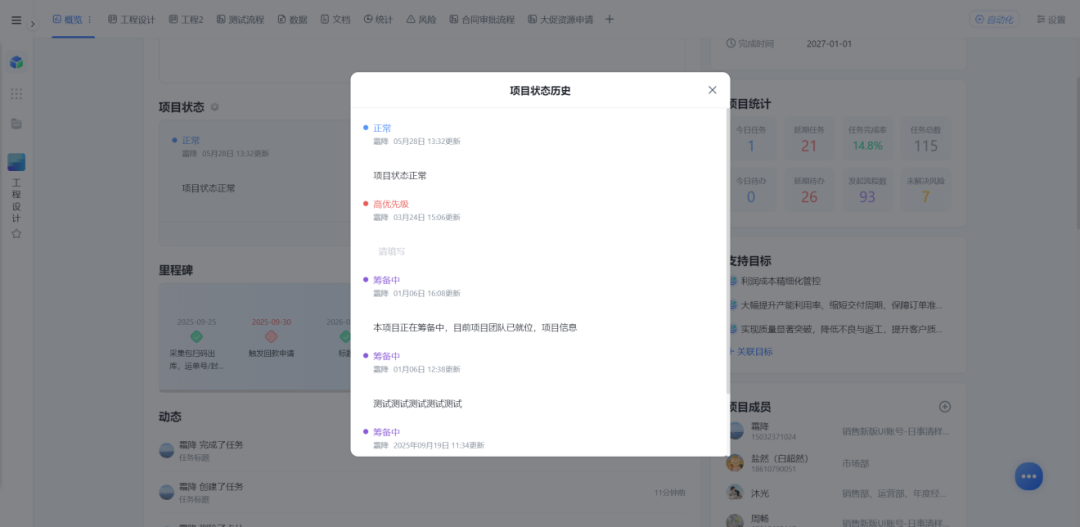The image size is (1080, 527).
Task: Open the 测试流程 tab
Action: [x=240, y=19]
